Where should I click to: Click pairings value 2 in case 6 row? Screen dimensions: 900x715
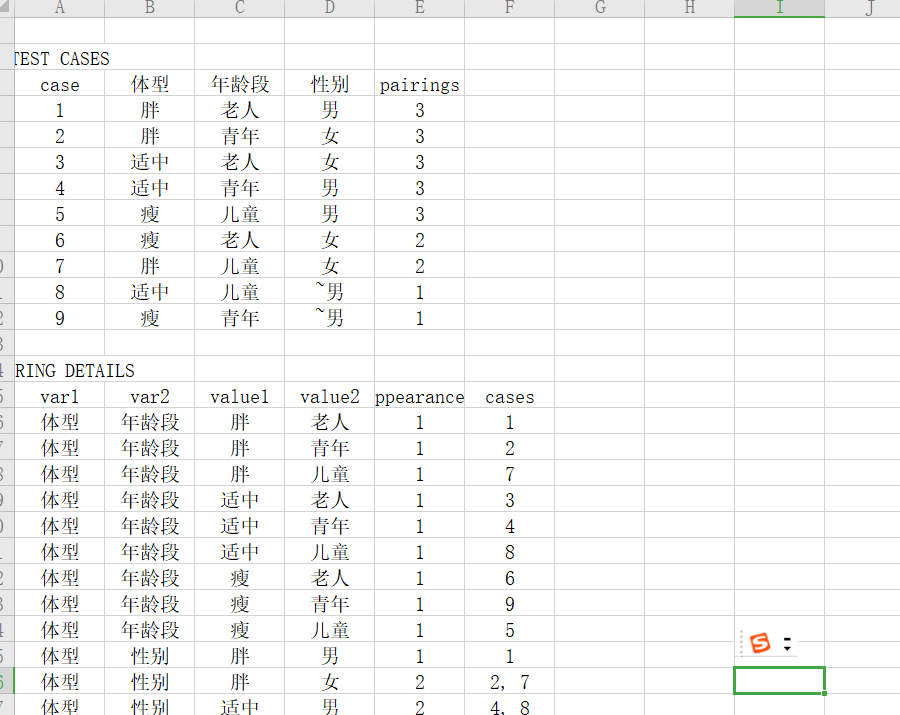[x=420, y=240]
